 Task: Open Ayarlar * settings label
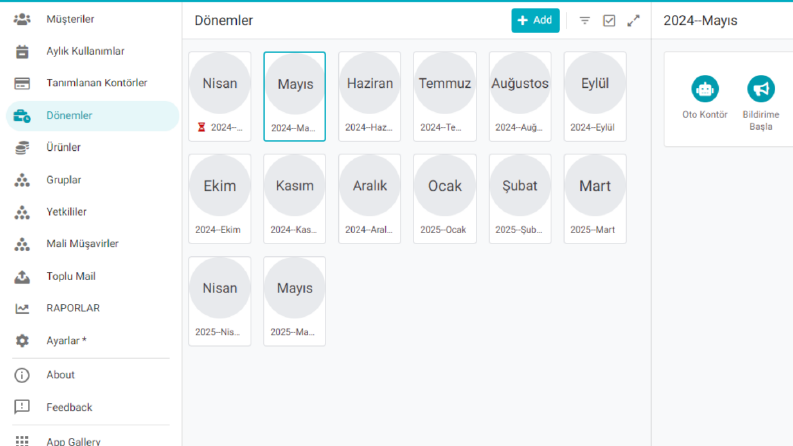tap(66, 341)
